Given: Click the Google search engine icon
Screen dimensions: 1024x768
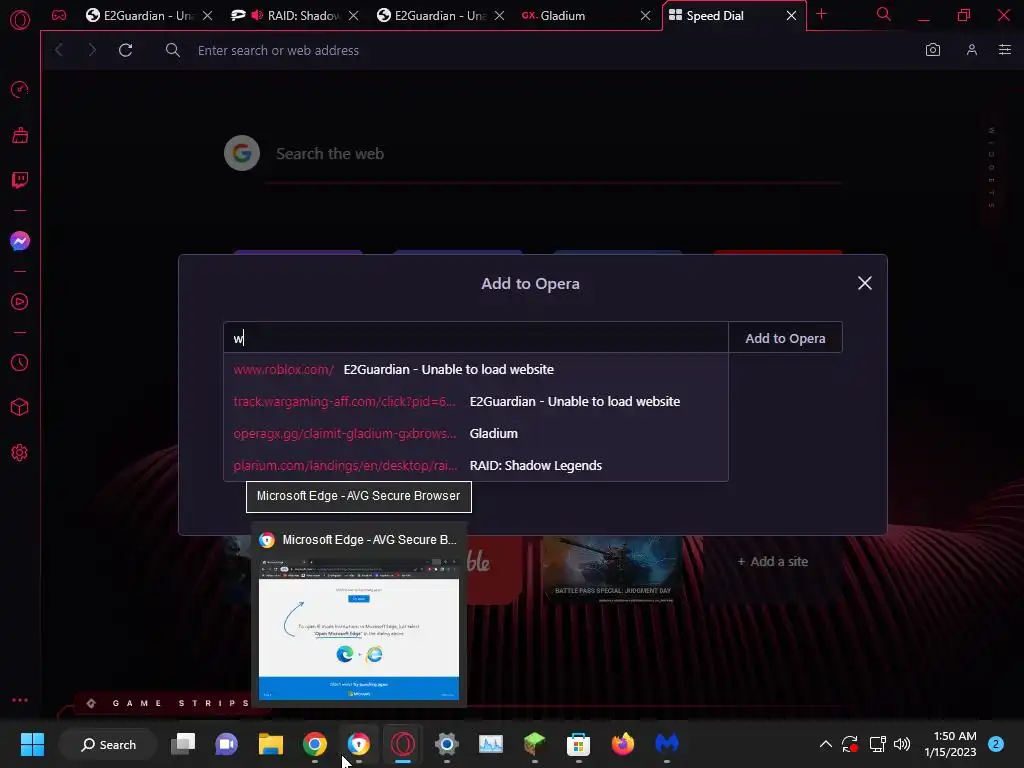Looking at the screenshot, I should (x=242, y=153).
